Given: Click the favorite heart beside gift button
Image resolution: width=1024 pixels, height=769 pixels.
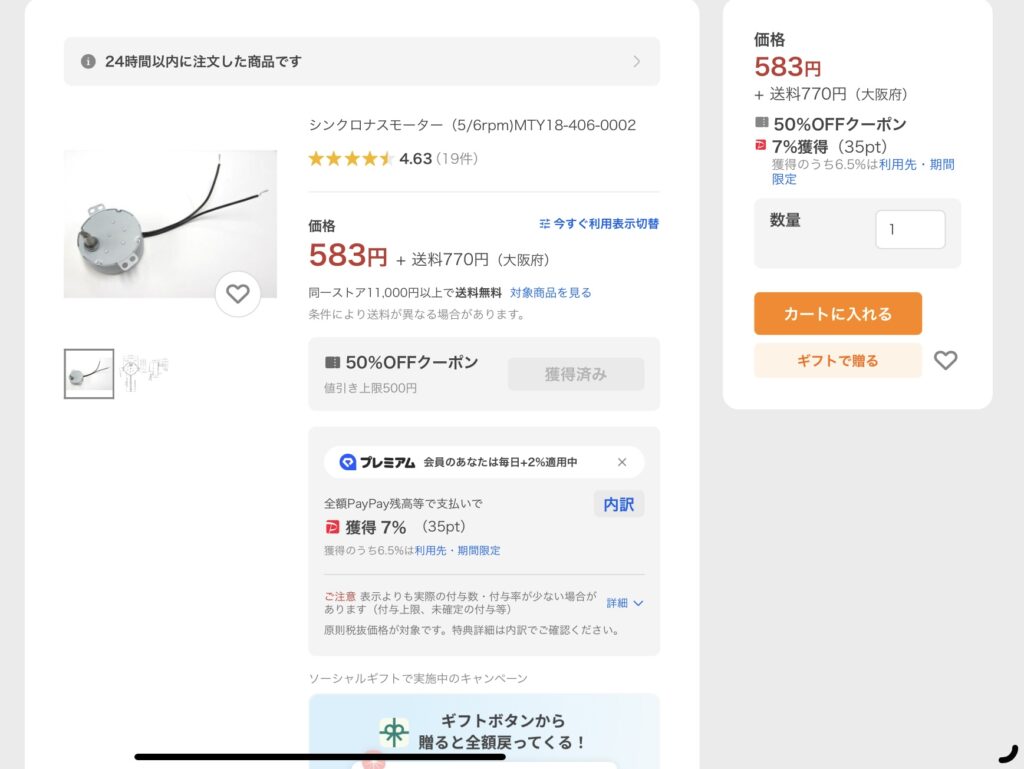Looking at the screenshot, I should [x=945, y=360].
